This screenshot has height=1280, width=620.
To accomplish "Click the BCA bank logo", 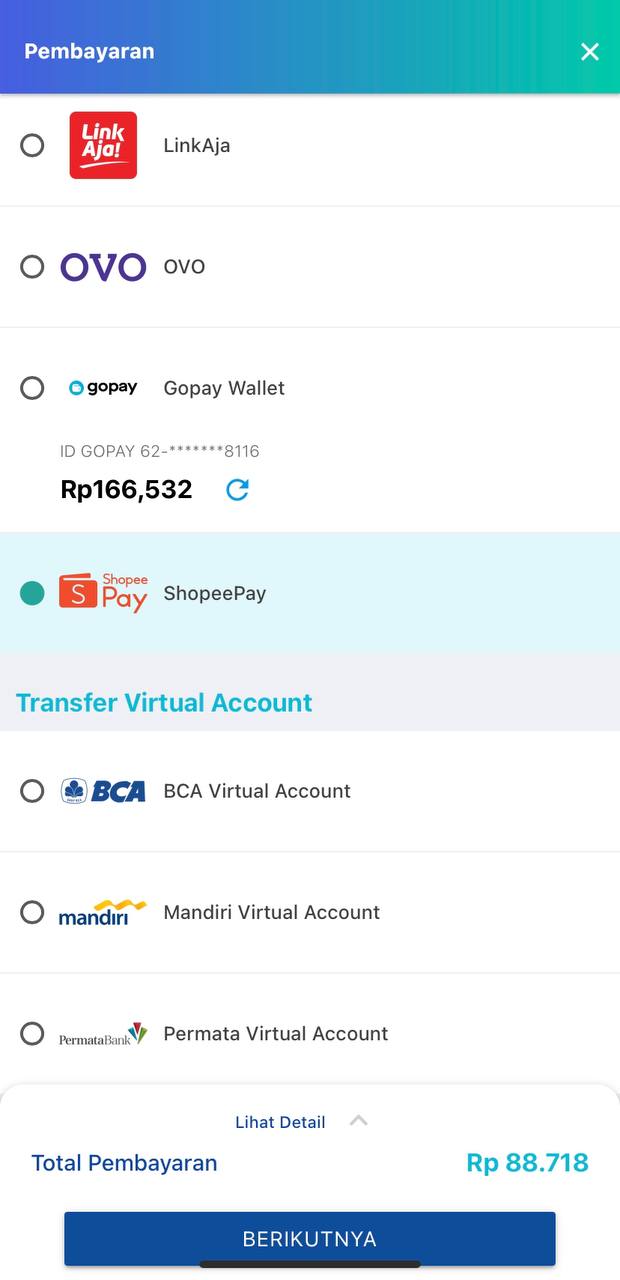I will (x=103, y=791).
